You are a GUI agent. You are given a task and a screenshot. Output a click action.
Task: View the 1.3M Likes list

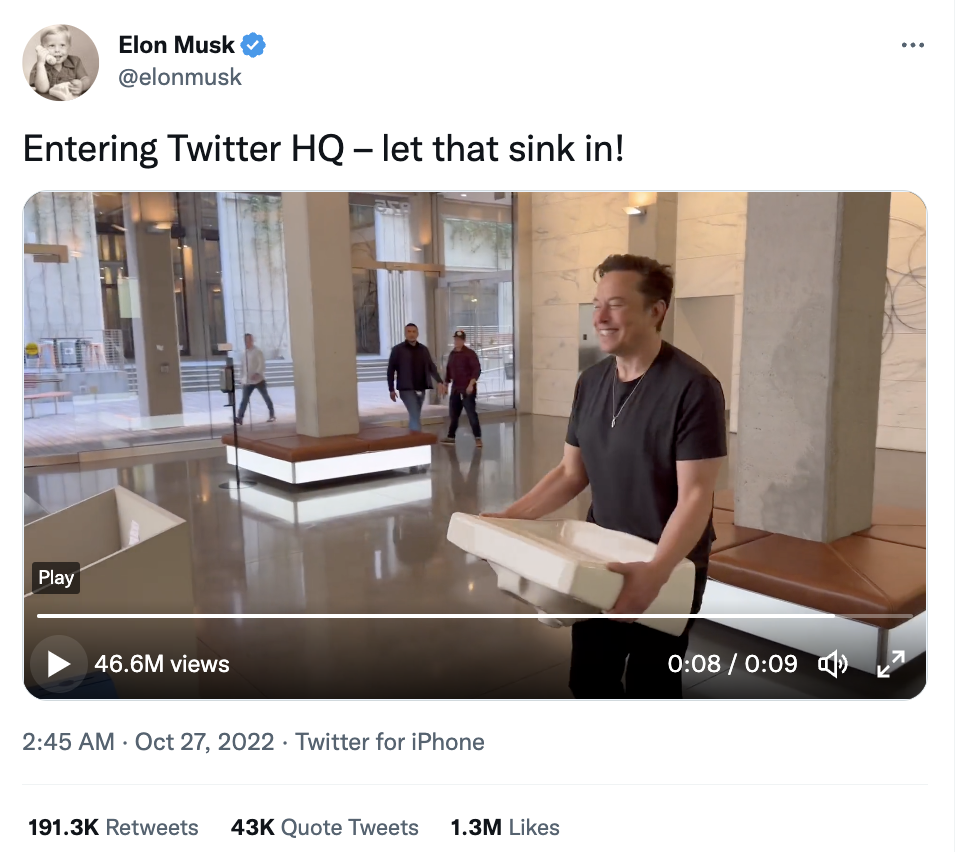point(505,828)
